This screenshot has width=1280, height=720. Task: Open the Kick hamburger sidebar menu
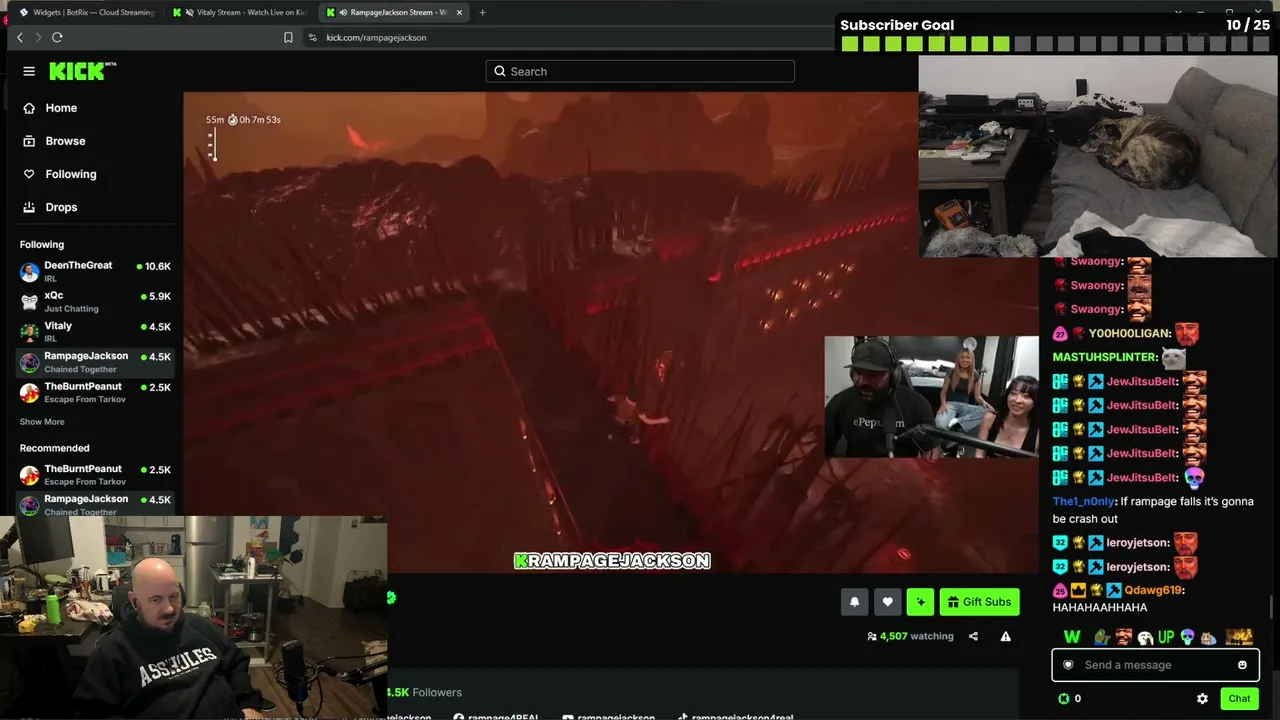click(x=29, y=71)
